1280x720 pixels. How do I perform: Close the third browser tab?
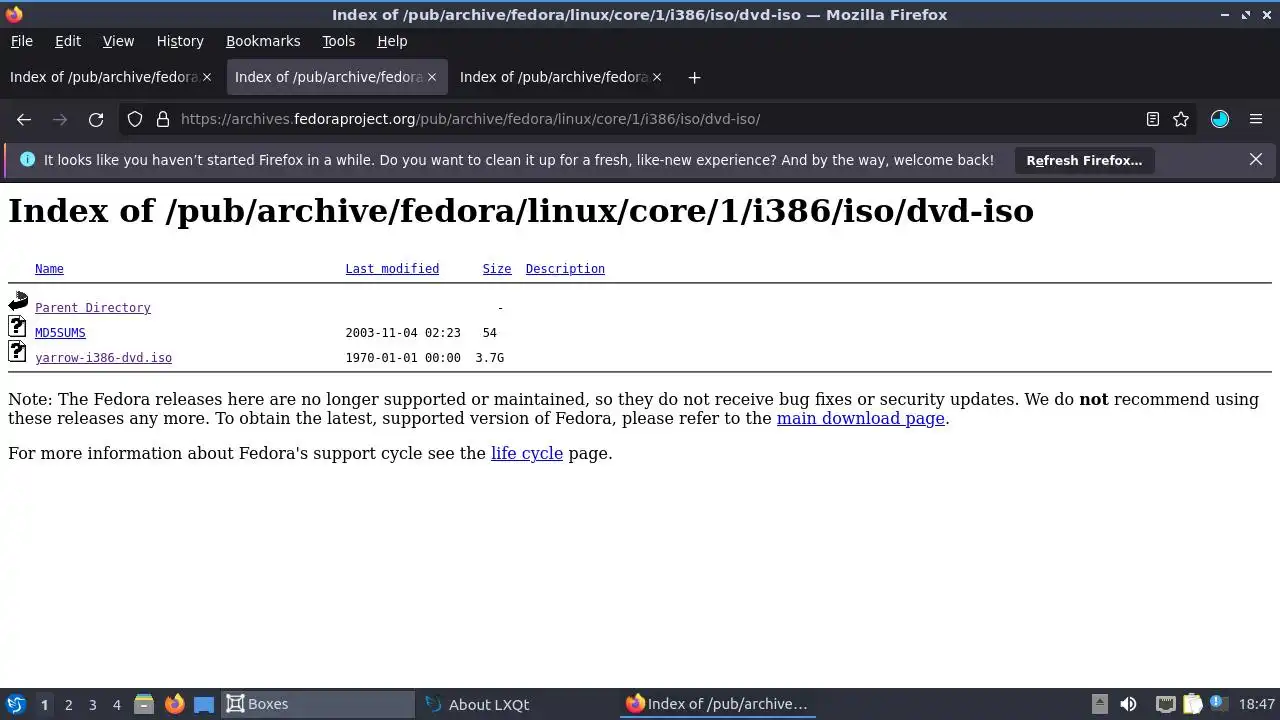click(x=657, y=77)
